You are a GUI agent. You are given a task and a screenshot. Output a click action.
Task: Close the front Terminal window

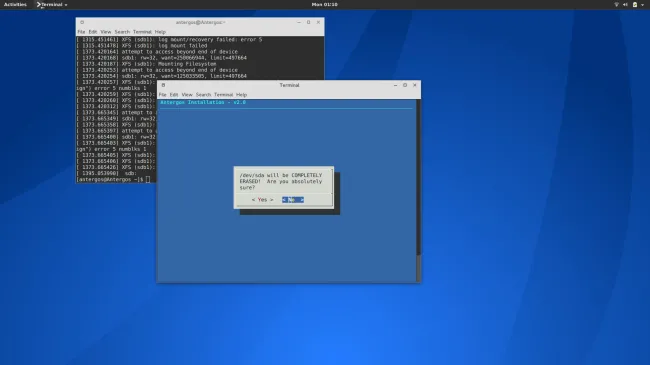(415, 85)
